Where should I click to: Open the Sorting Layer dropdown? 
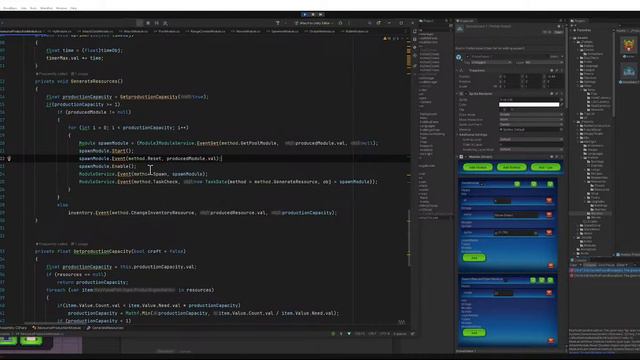(531, 140)
